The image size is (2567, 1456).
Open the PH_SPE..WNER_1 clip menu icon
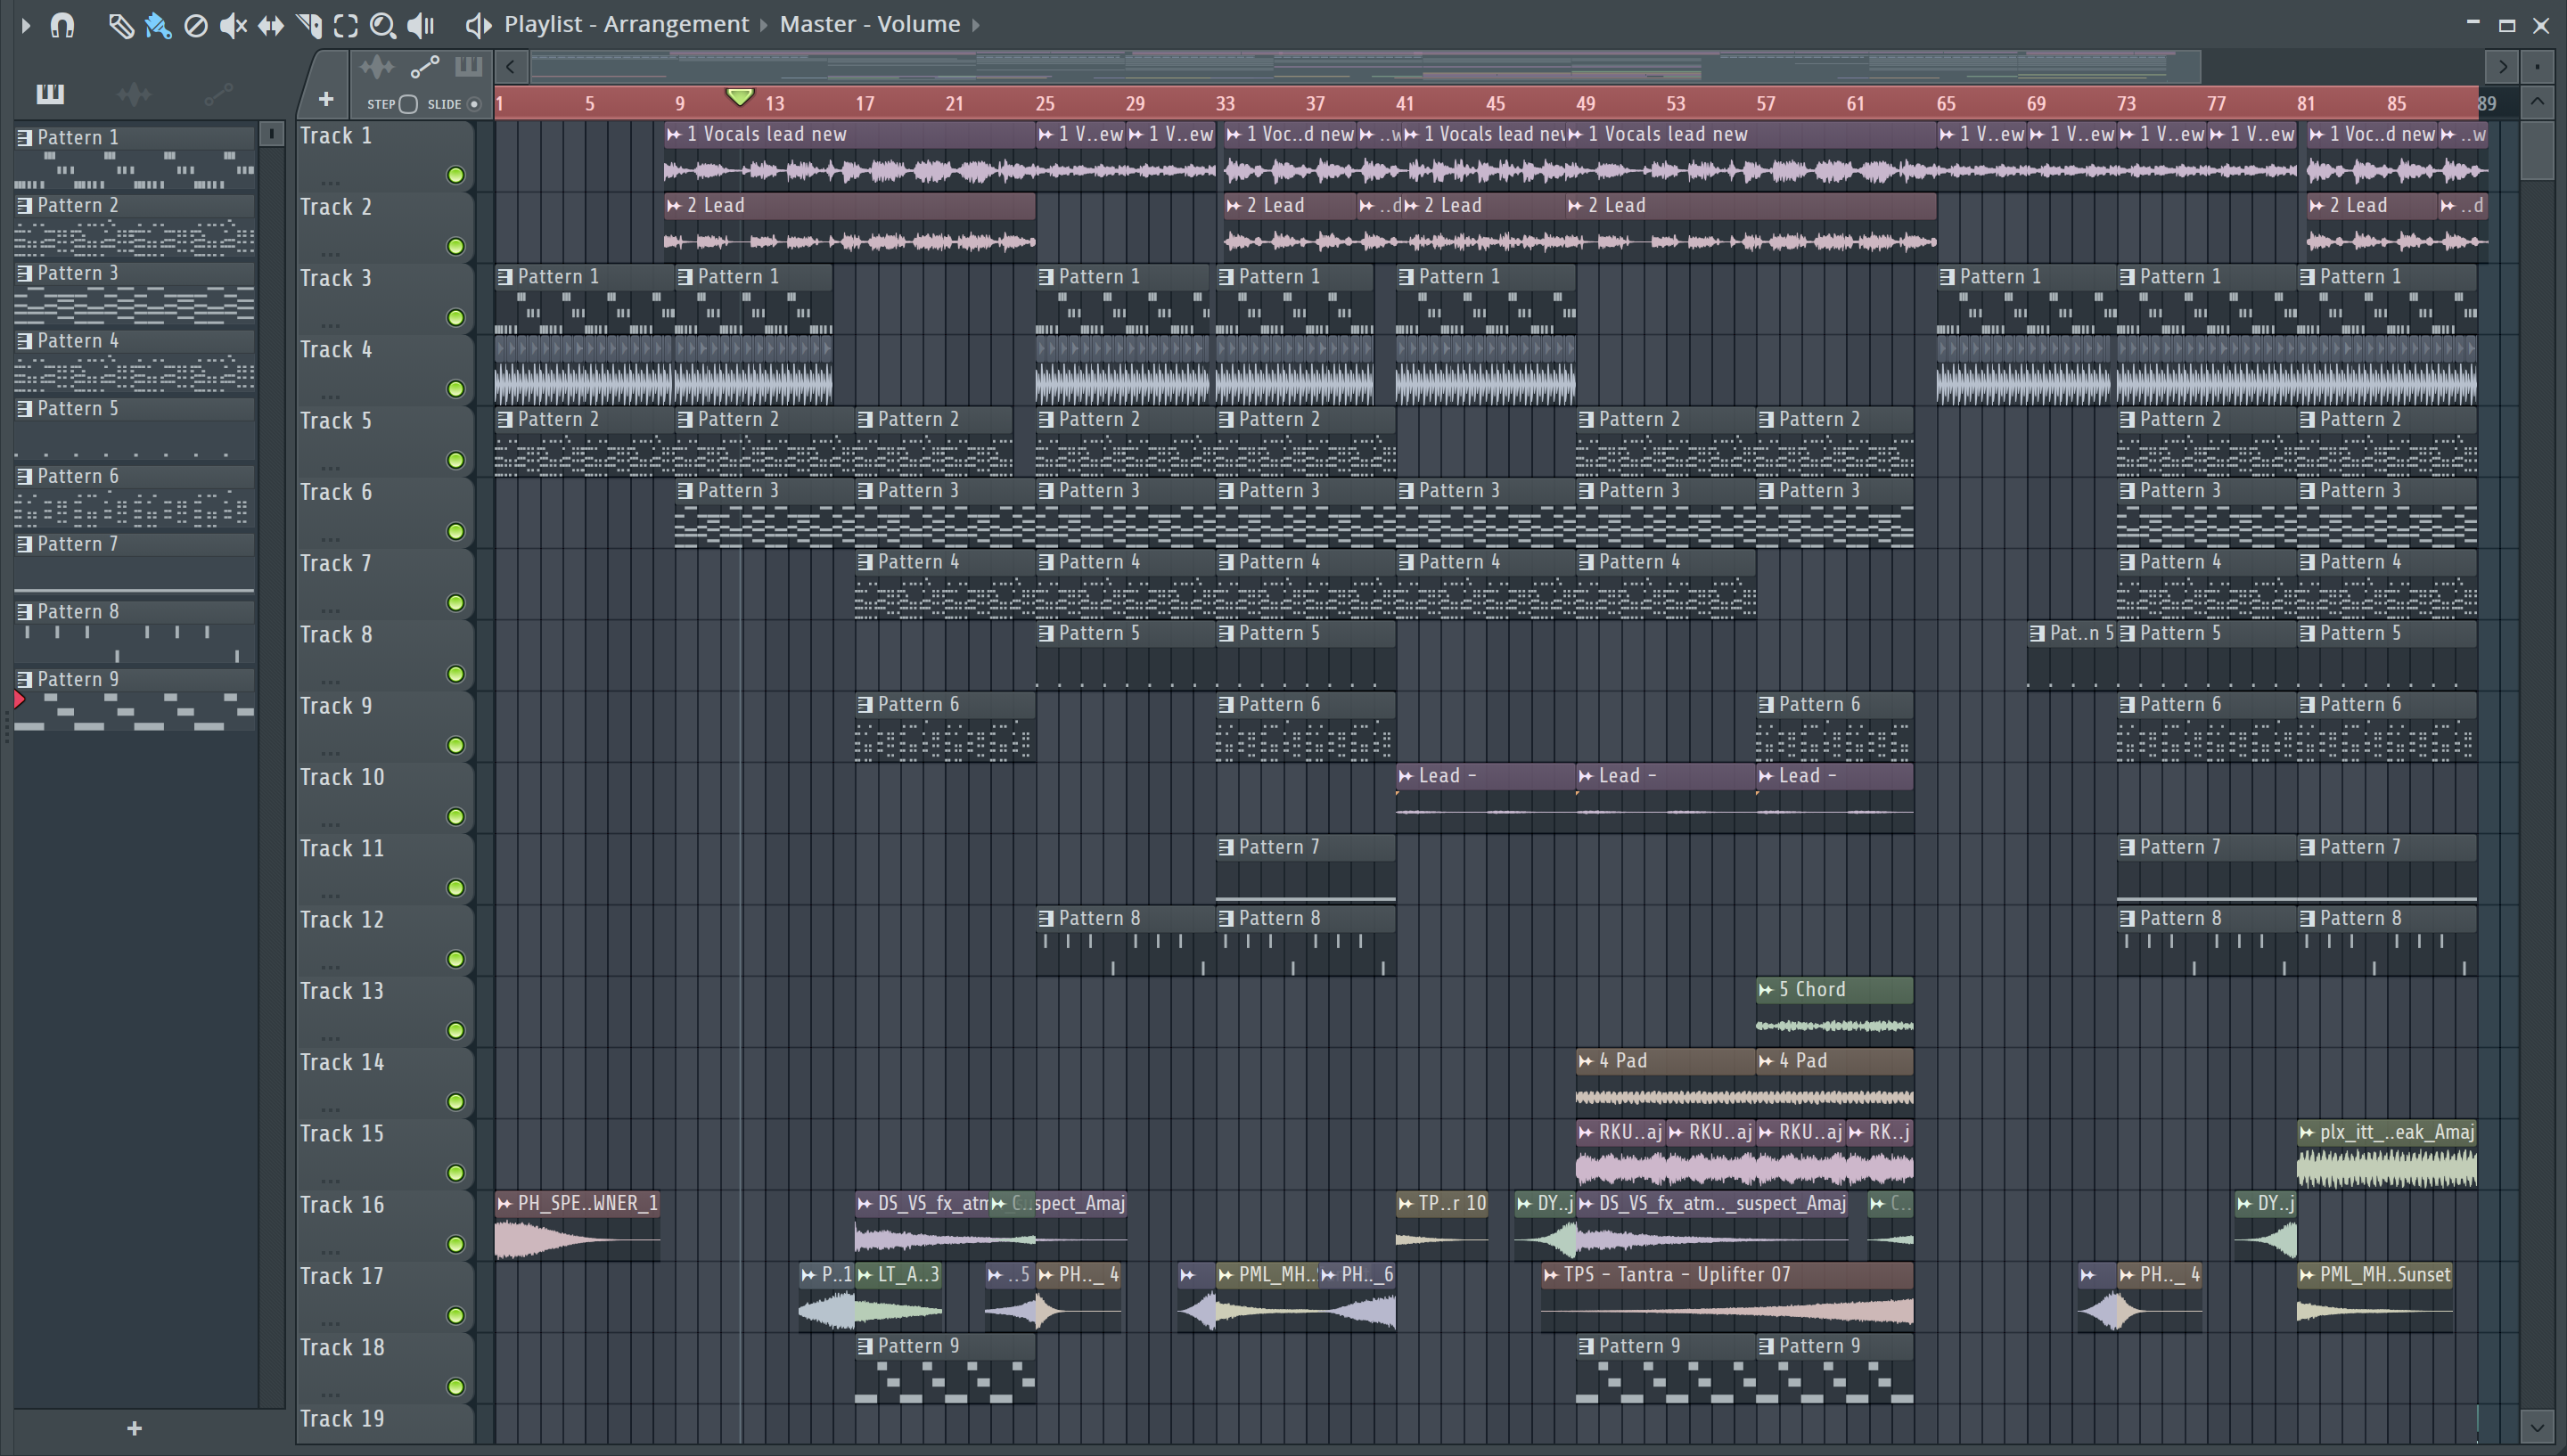505,1204
